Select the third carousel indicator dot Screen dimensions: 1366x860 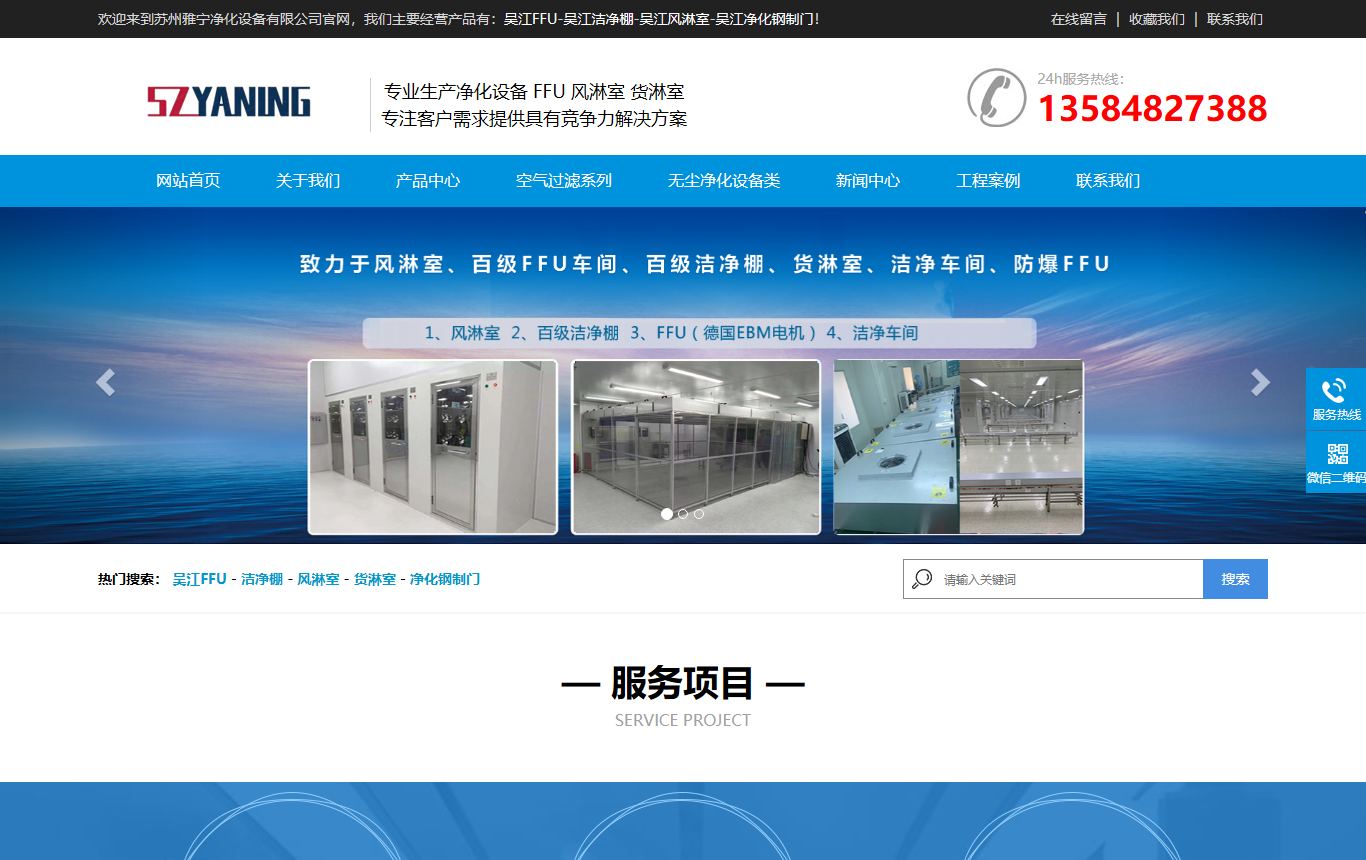(x=699, y=514)
